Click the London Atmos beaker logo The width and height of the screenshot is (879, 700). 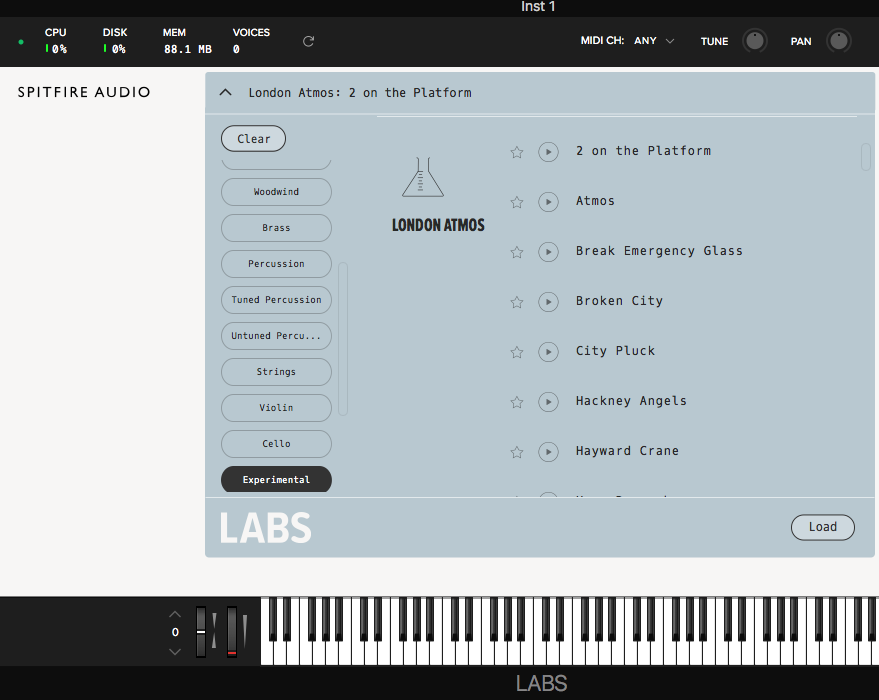point(423,177)
